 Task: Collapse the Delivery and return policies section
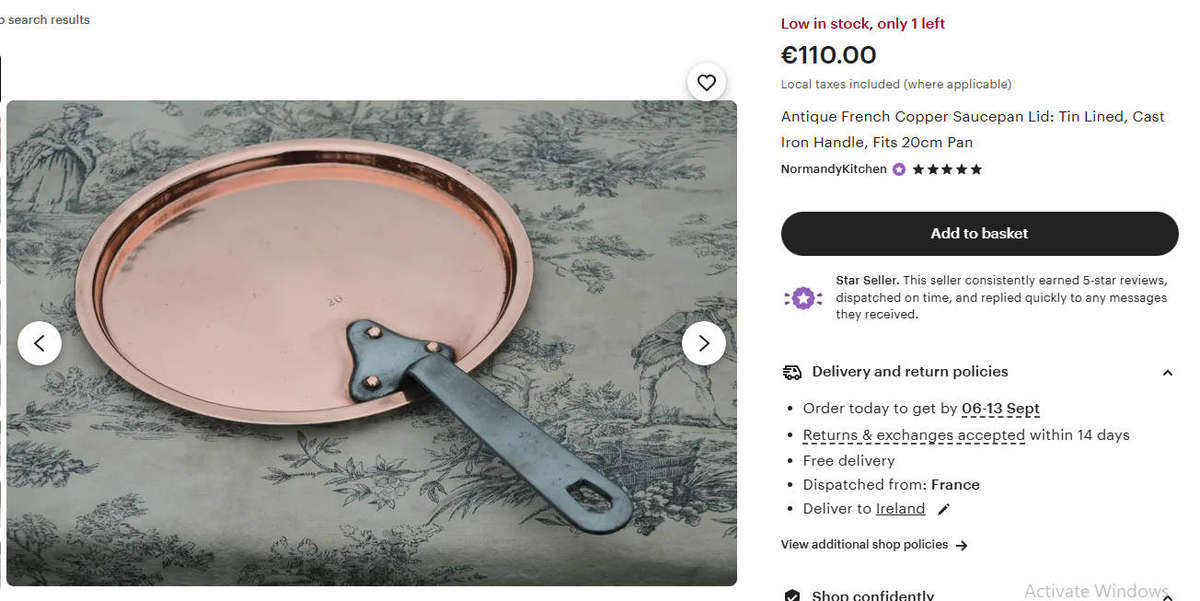coord(1167,372)
